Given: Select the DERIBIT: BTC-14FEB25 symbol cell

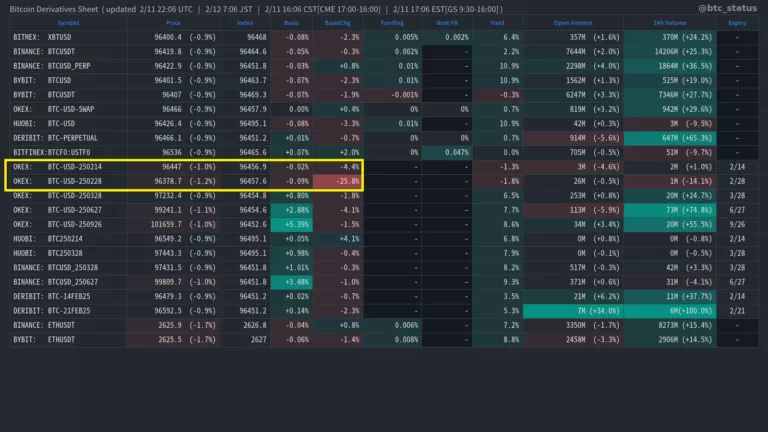Looking at the screenshot, I should click(x=68, y=296).
